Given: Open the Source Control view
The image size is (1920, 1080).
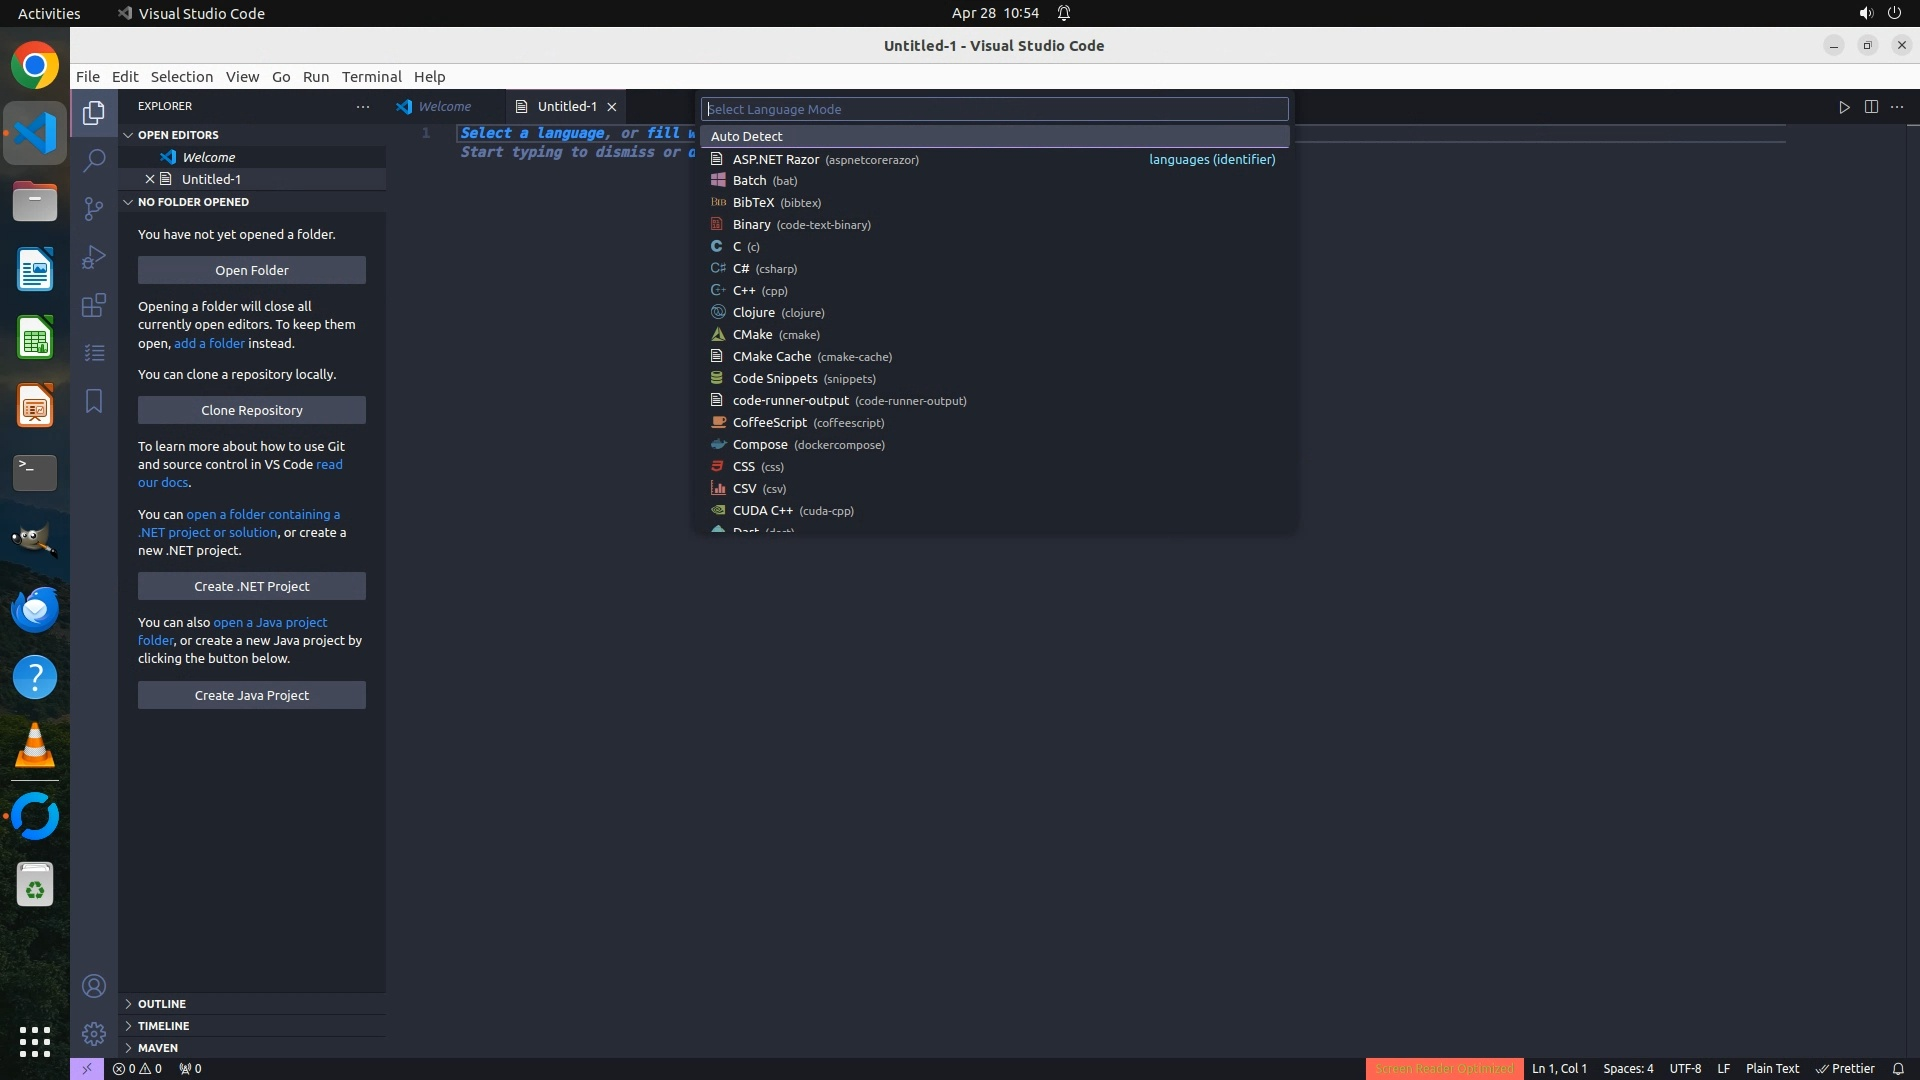Looking at the screenshot, I should coord(94,209).
